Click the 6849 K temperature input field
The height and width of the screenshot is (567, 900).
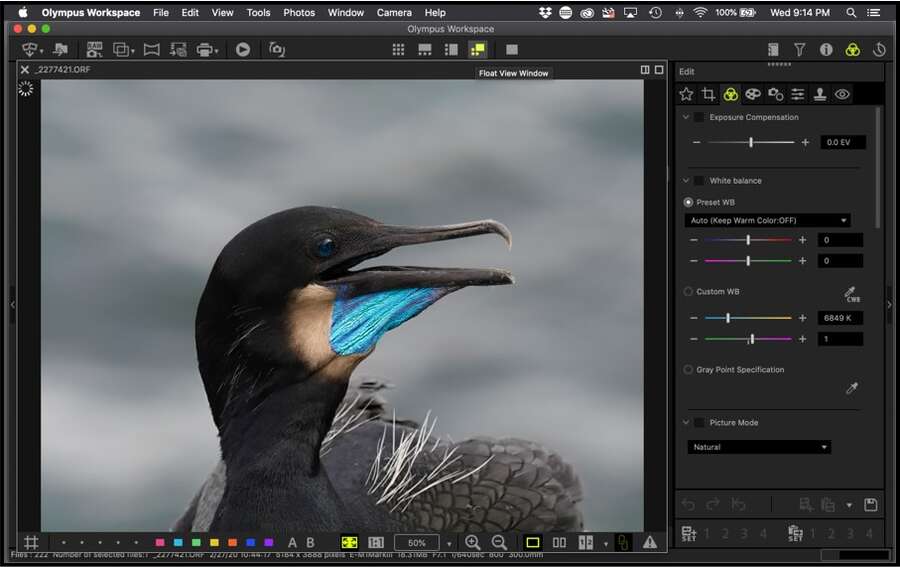coord(841,318)
